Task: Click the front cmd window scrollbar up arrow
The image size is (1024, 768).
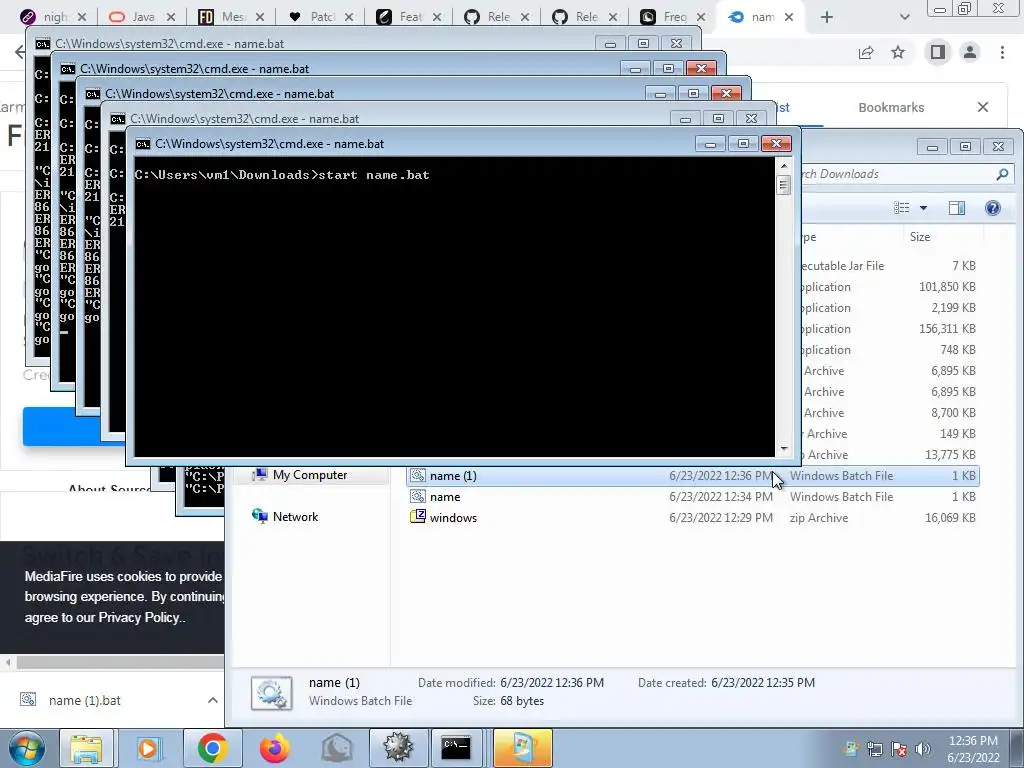Action: [784, 166]
